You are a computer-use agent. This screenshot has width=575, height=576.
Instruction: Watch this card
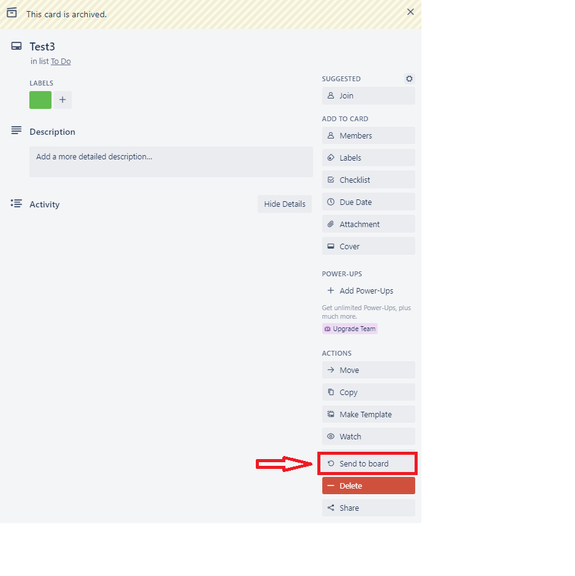coord(368,437)
